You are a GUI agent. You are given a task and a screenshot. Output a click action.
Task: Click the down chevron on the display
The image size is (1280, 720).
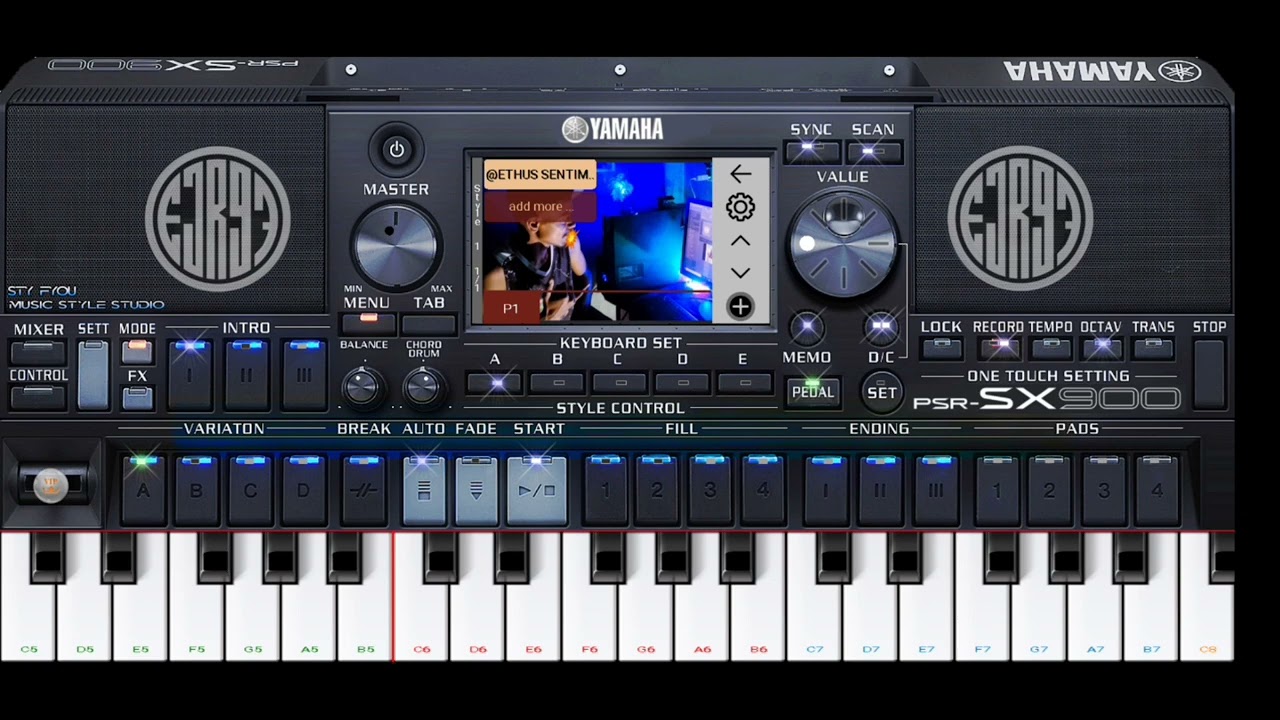[x=740, y=273]
